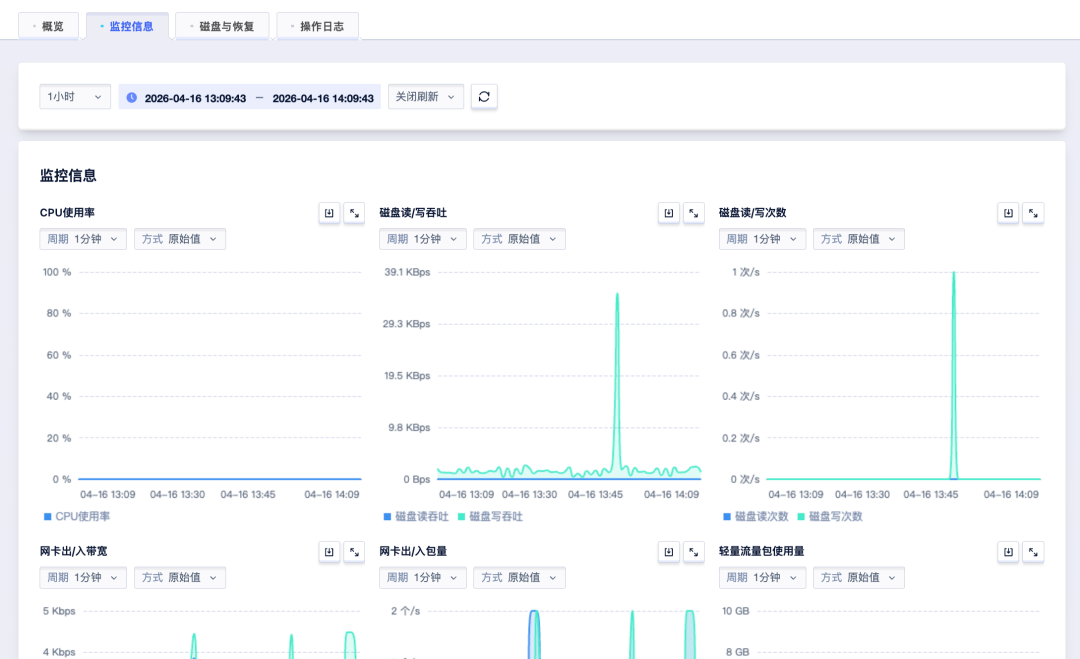The image size is (1080, 659).
Task: Click the clock icon in the date range
Action: (x=132, y=98)
